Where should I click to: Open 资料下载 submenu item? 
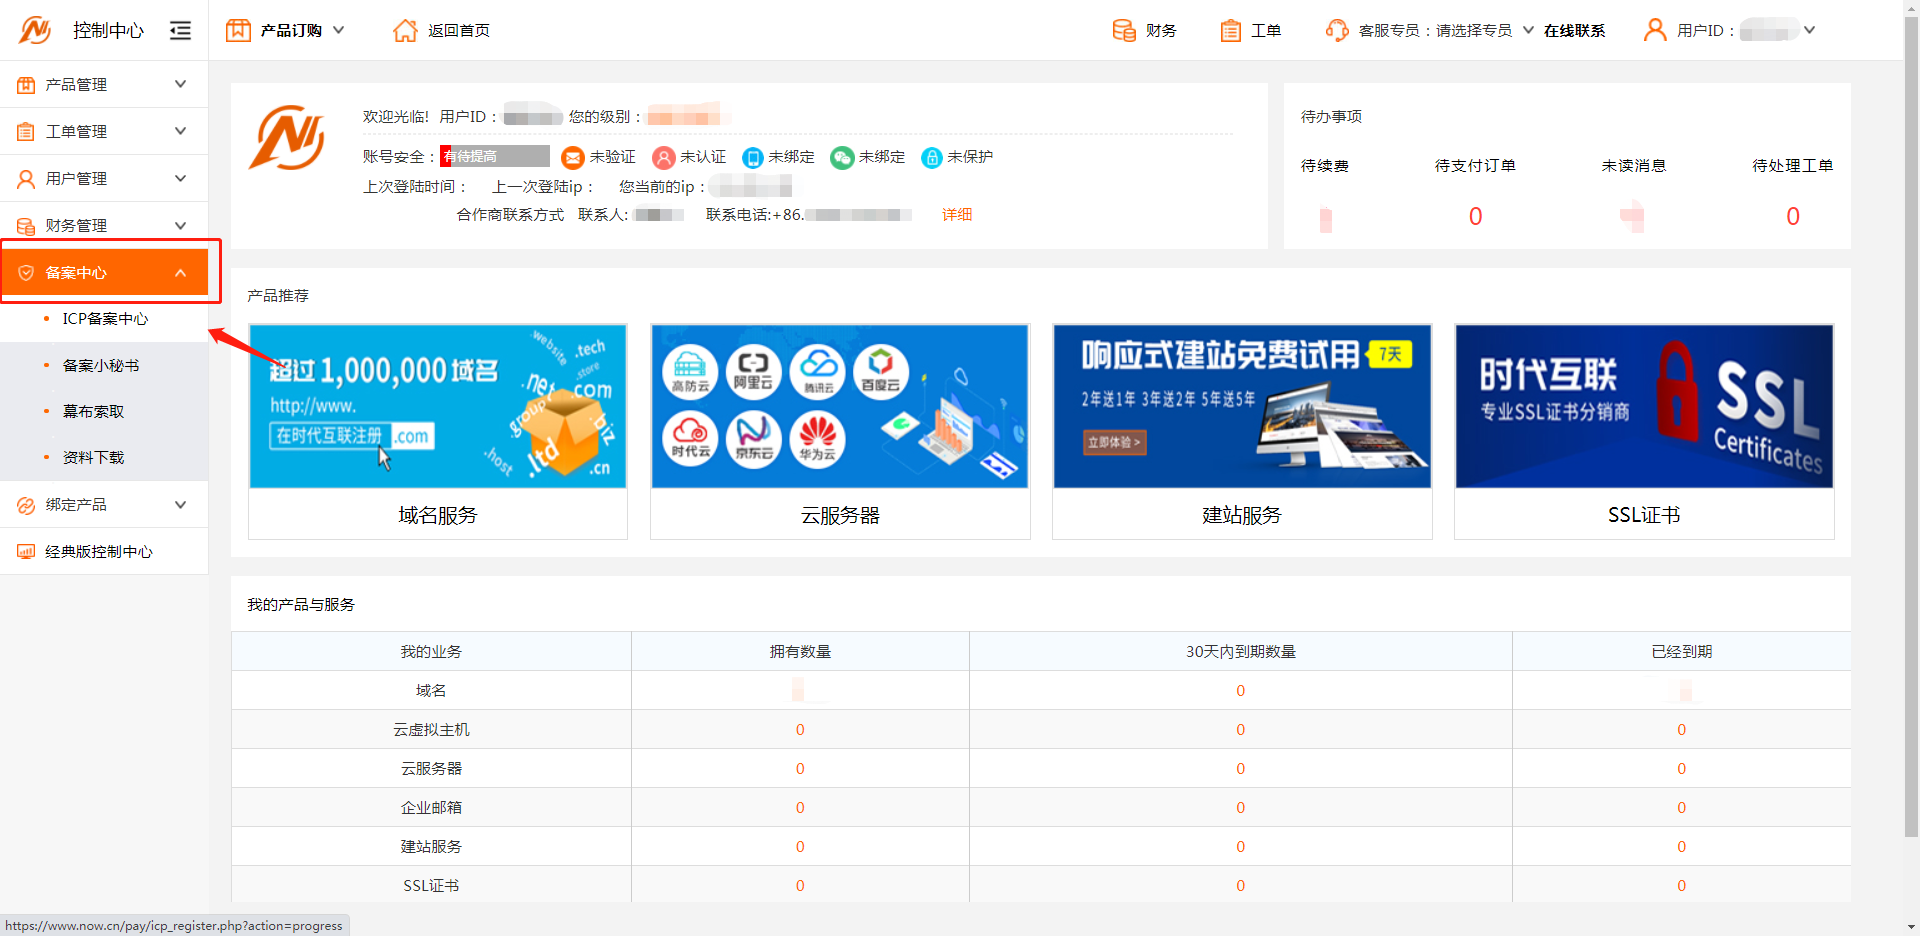(94, 458)
